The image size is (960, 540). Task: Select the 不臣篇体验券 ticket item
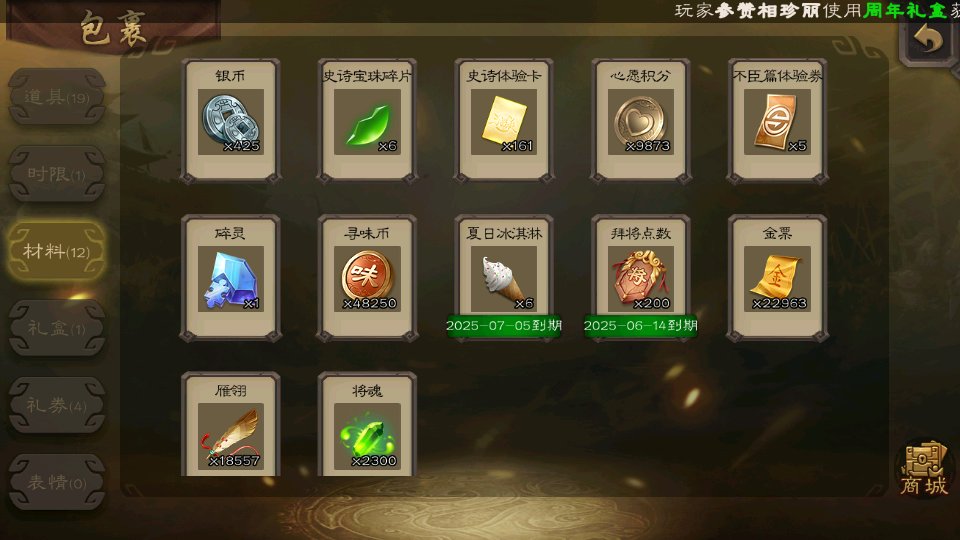pos(778,121)
